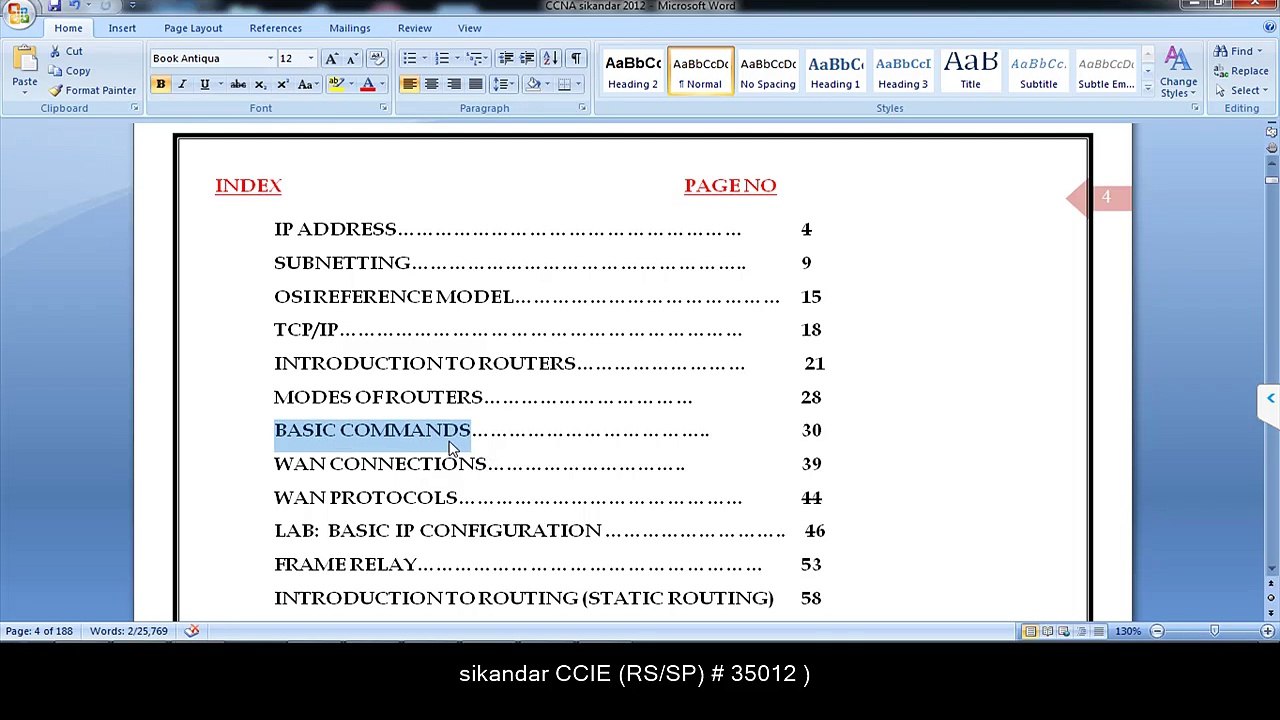Open the Font dialog launcher
The height and width of the screenshot is (720, 1280).
(383, 108)
